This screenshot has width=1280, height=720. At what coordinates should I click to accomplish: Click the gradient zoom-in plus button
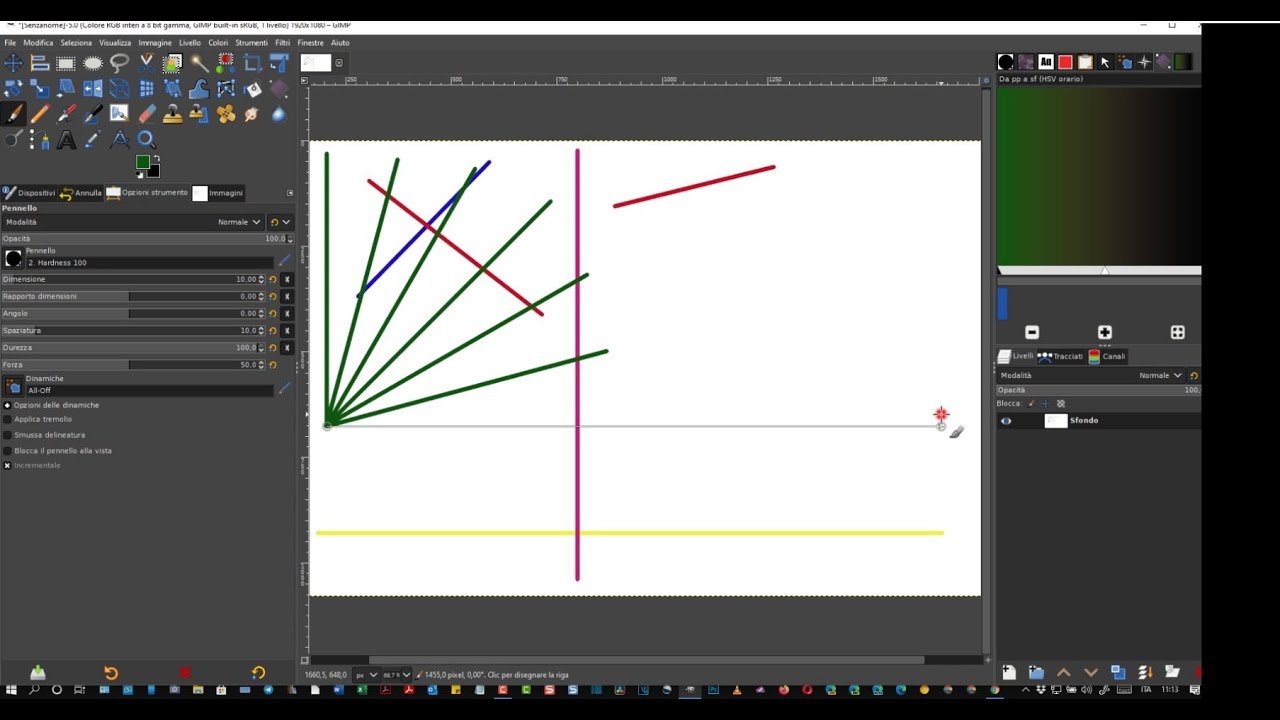[1105, 333]
